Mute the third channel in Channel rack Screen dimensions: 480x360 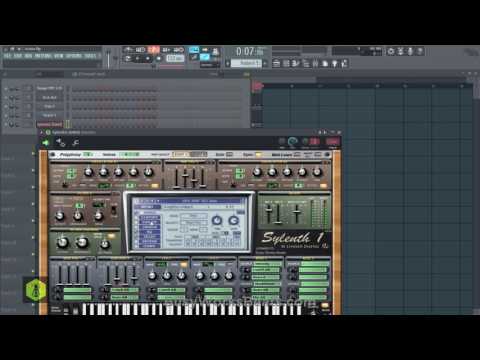pyautogui.click(x=6, y=107)
